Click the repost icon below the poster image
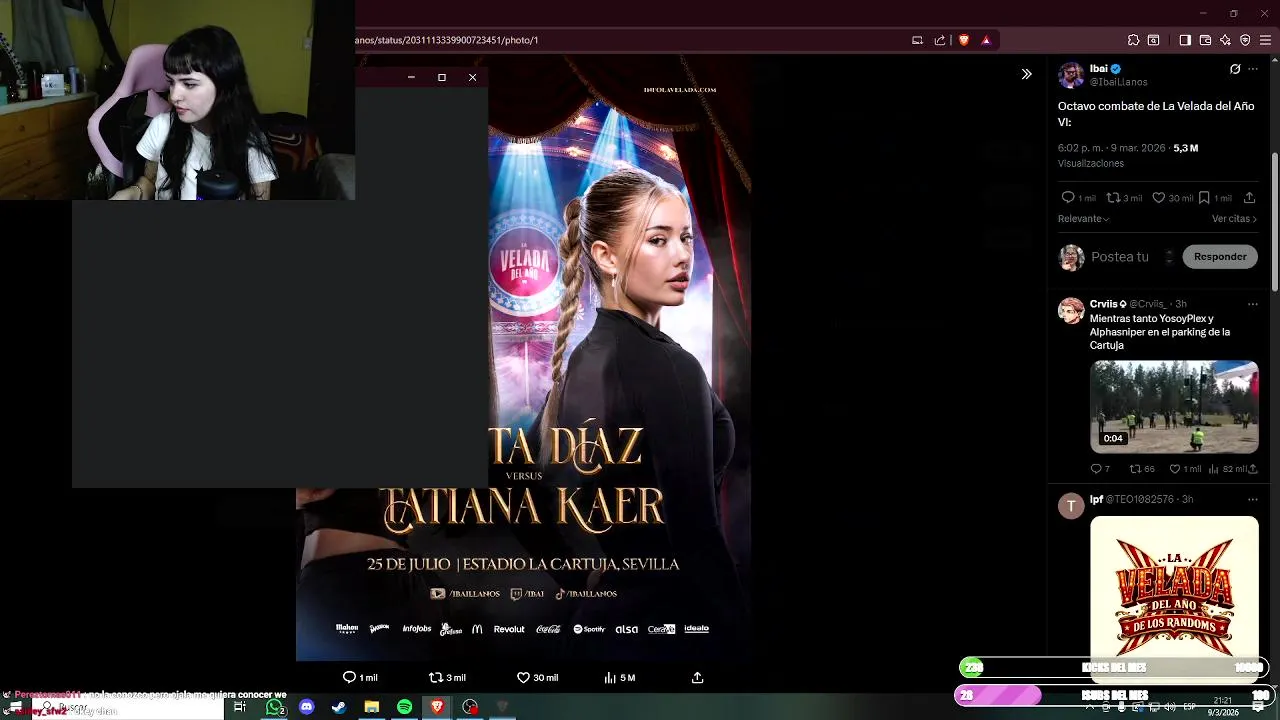This screenshot has height=720, width=1280. click(x=435, y=677)
